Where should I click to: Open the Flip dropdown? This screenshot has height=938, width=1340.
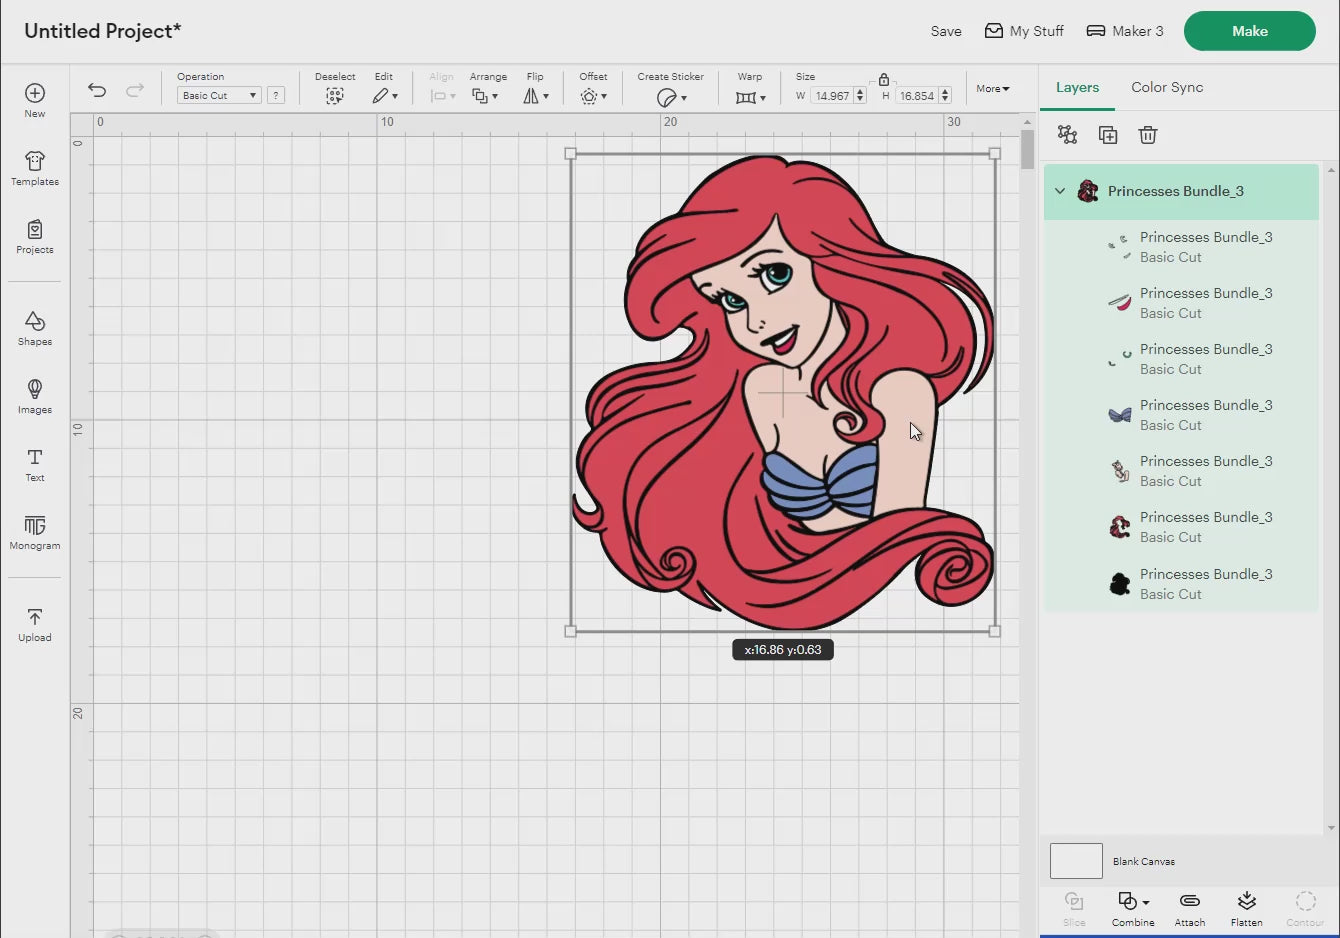coord(536,96)
